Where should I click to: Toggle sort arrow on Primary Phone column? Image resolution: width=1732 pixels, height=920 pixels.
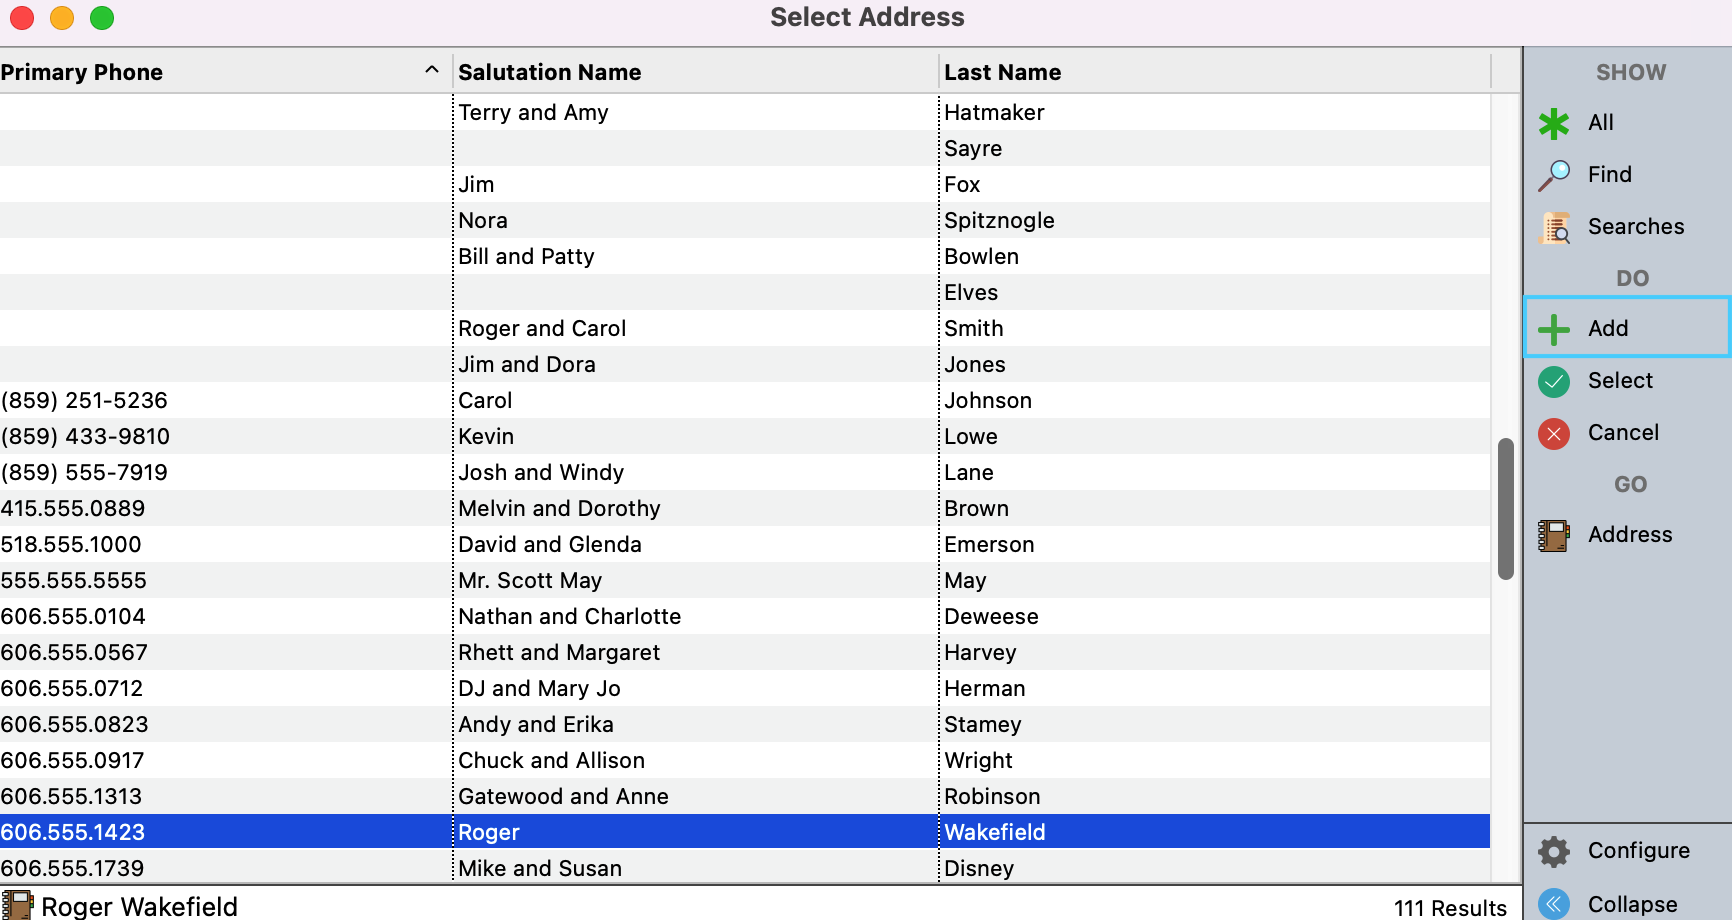[x=431, y=71]
